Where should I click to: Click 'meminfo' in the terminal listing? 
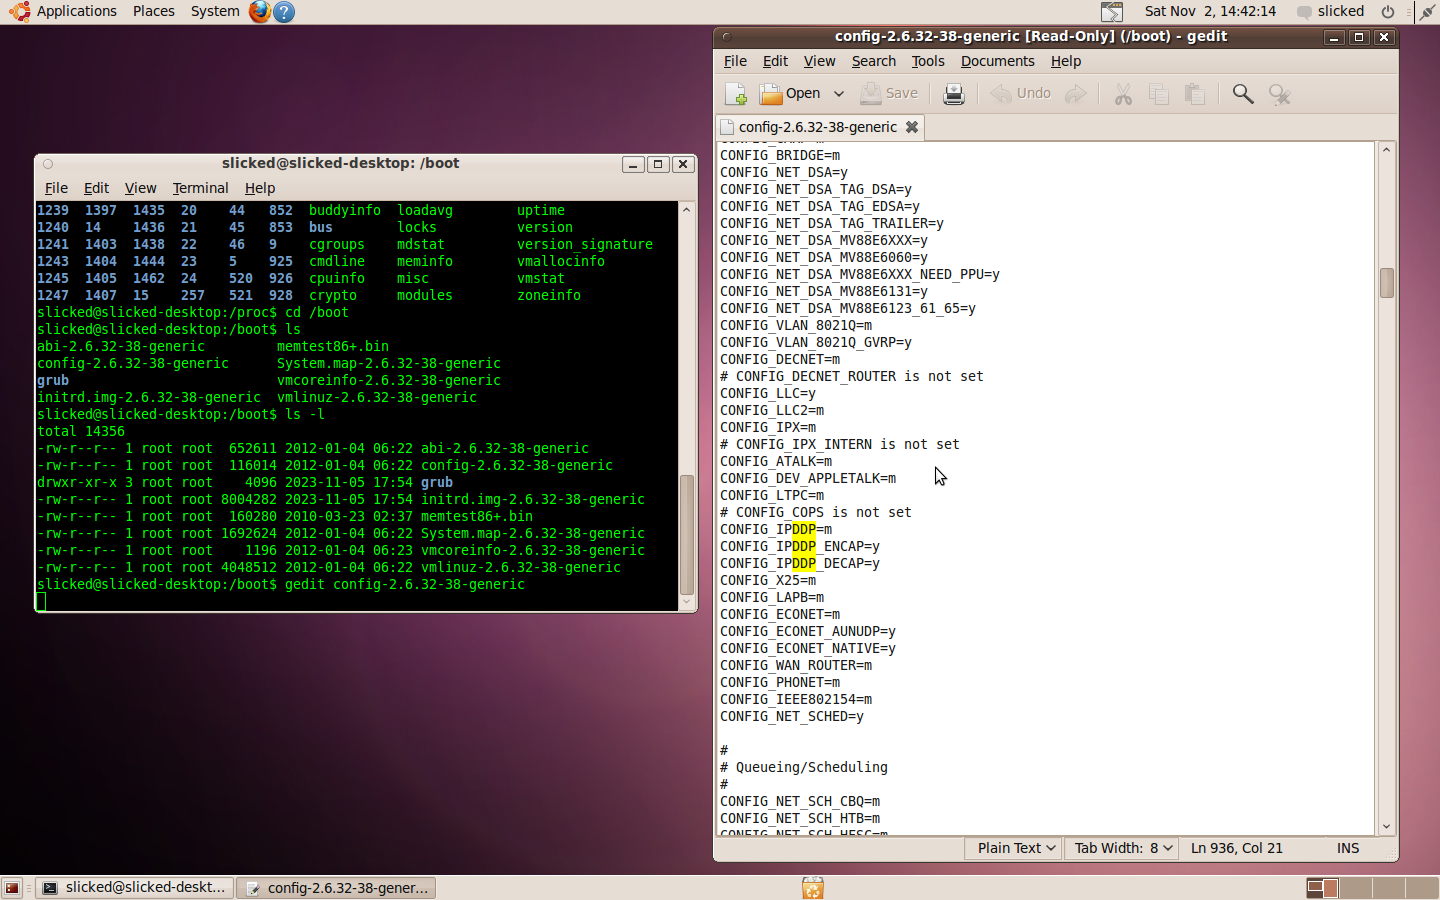point(425,261)
